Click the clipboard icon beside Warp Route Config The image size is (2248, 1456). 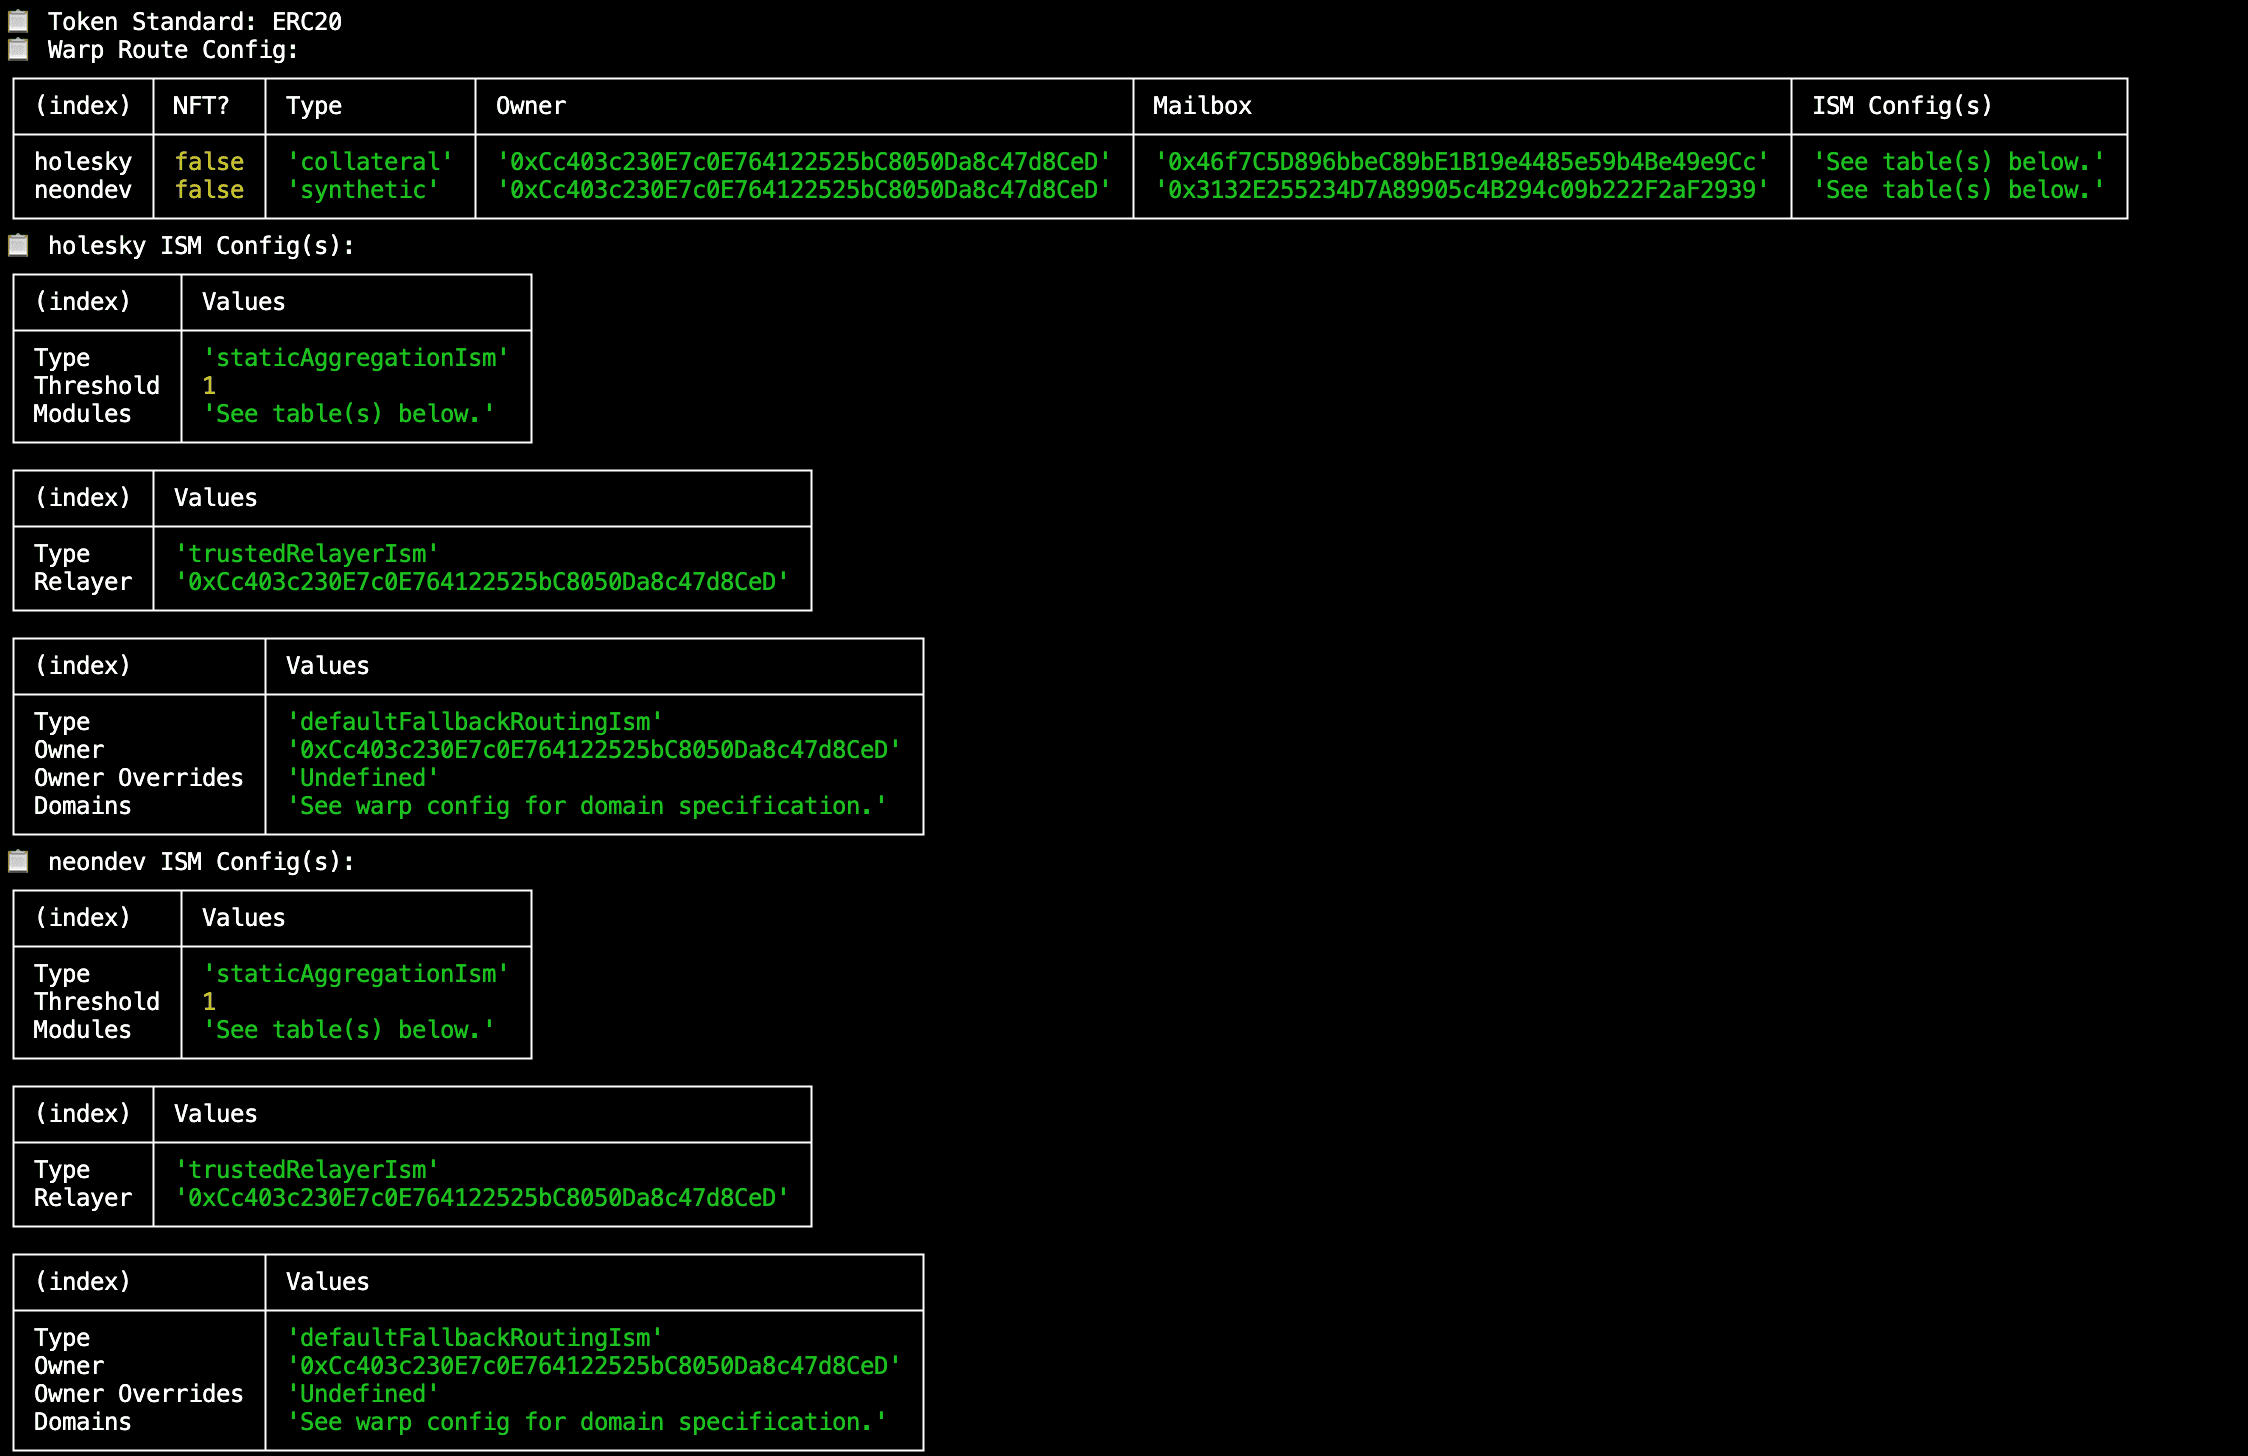point(18,49)
